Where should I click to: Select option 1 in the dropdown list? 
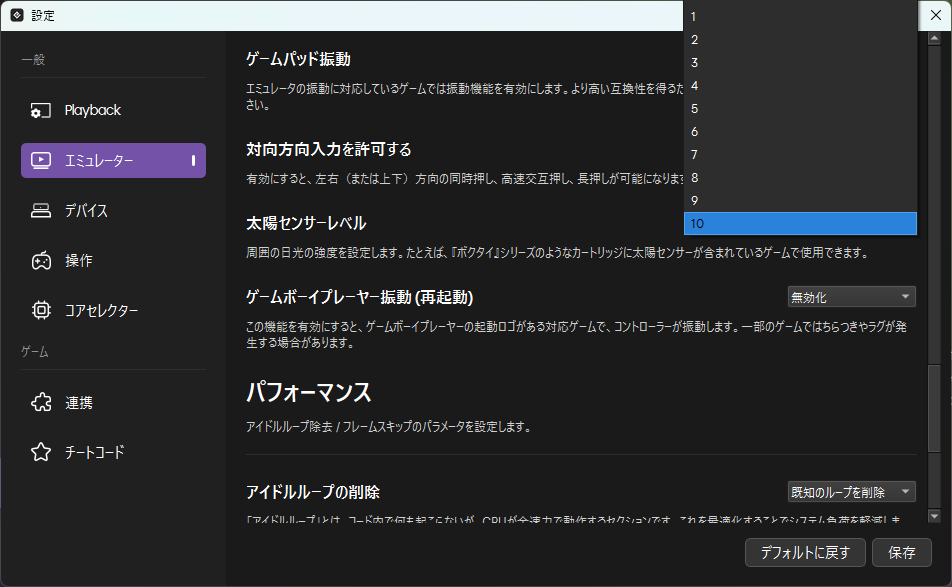click(x=800, y=17)
